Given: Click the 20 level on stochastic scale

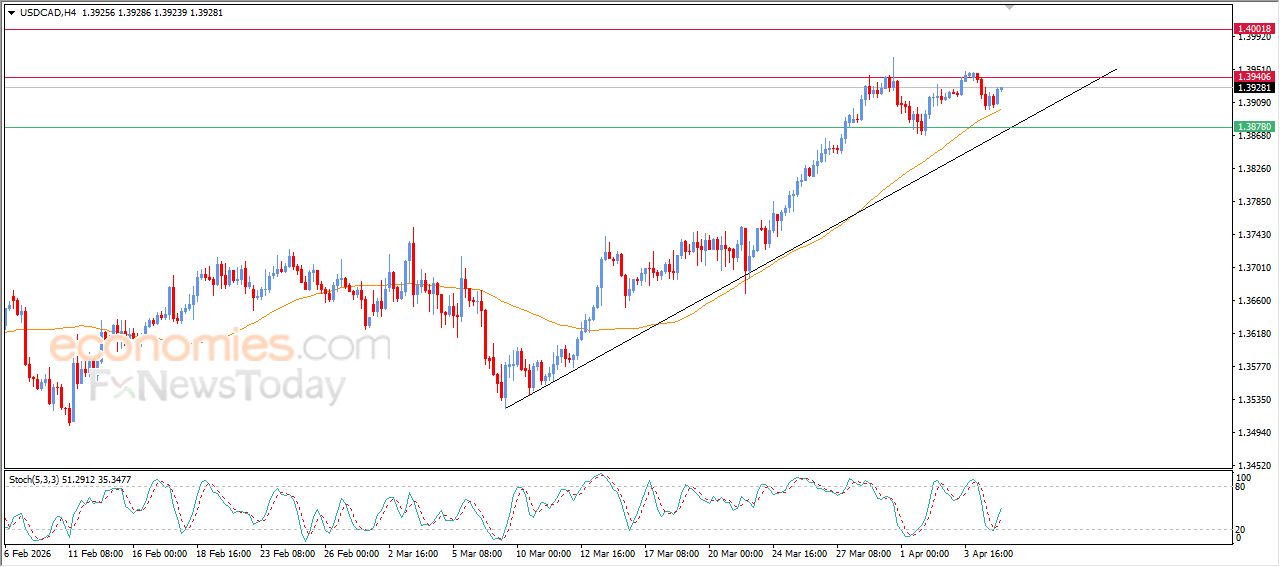Looking at the screenshot, I should [1240, 529].
